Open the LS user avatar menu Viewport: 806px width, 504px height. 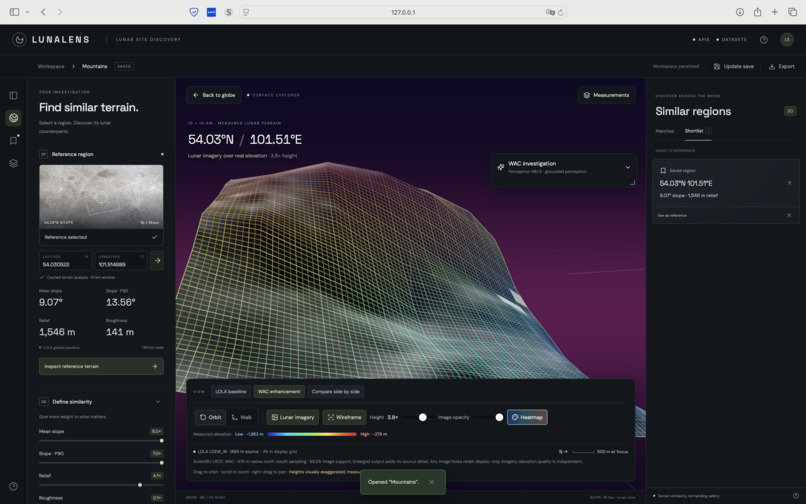pyautogui.click(x=786, y=40)
